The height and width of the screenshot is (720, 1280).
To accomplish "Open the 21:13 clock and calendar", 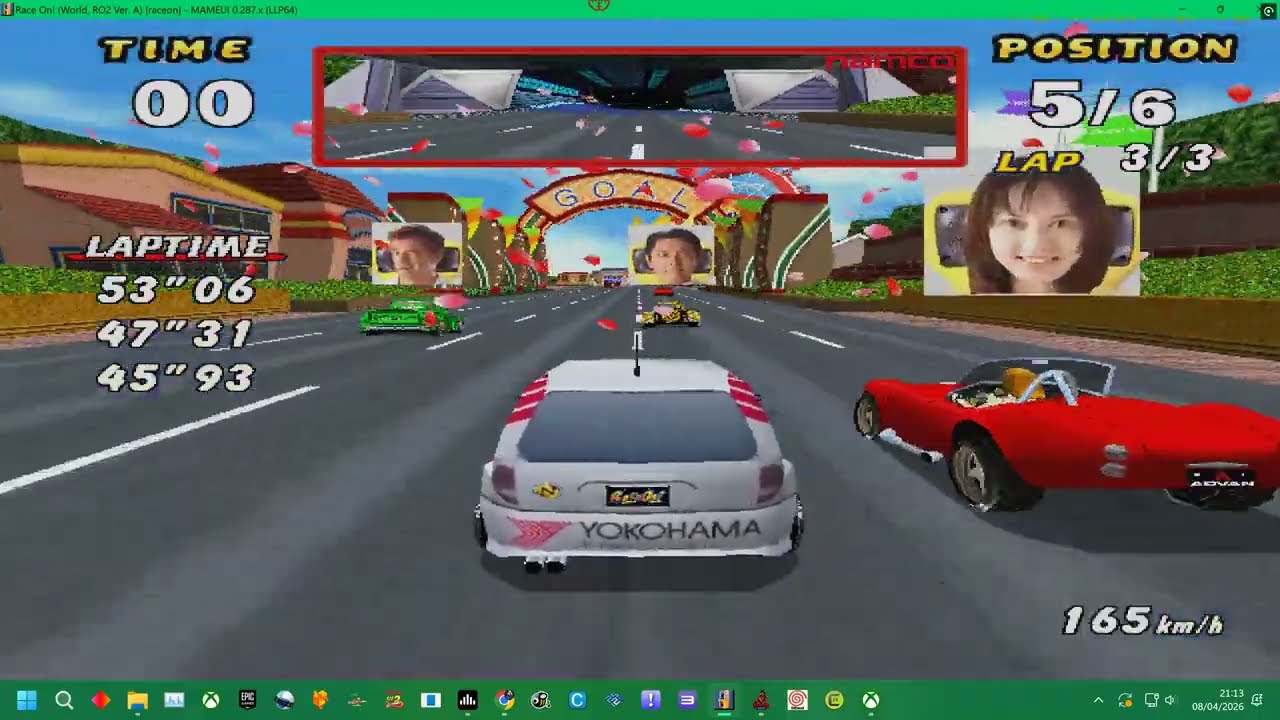I will click(1218, 700).
